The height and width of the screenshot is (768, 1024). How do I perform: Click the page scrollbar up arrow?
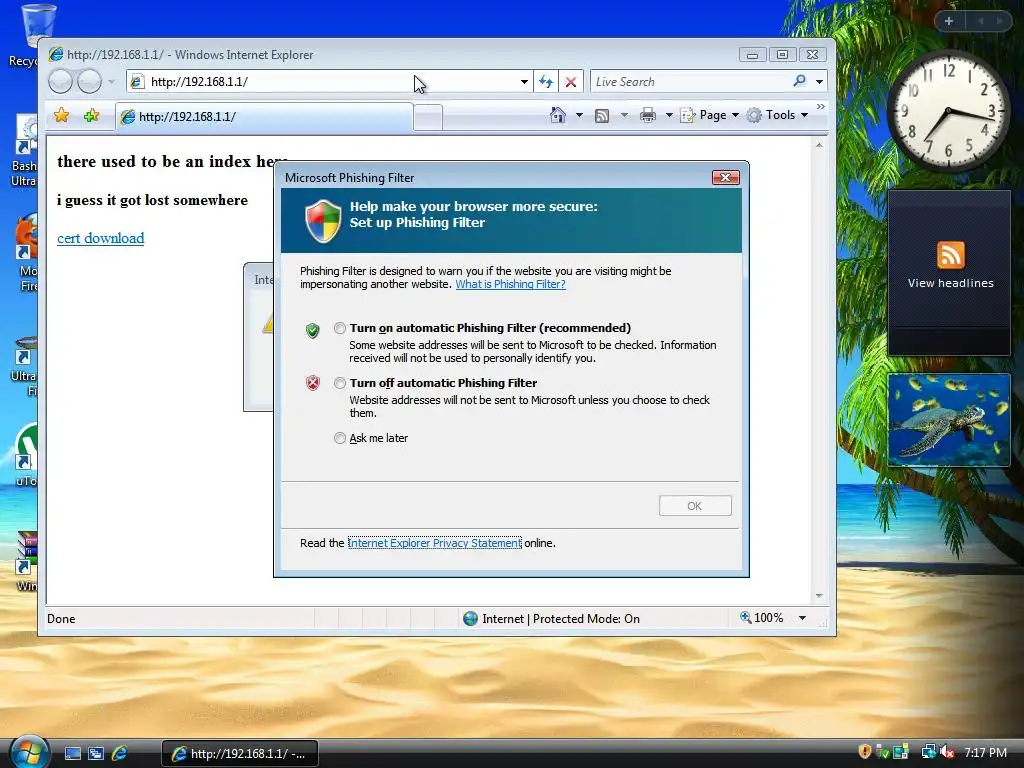coord(819,145)
